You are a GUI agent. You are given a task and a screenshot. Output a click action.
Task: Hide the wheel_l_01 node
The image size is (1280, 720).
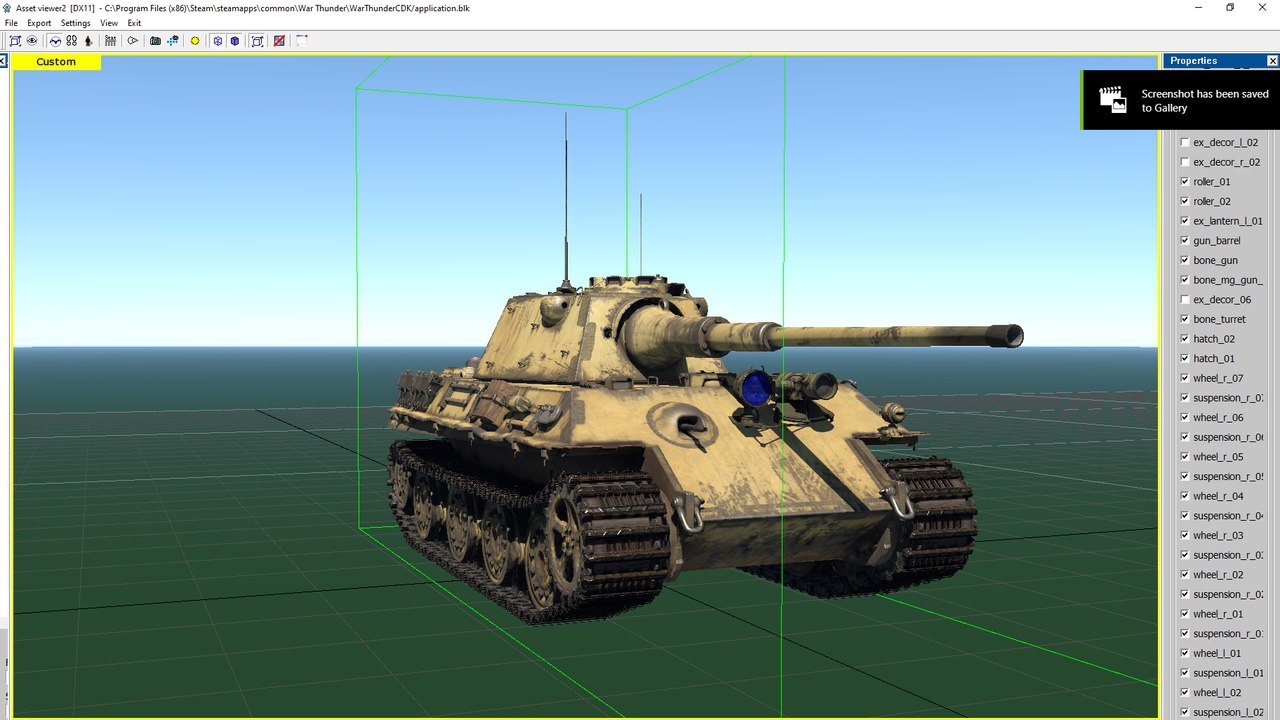(1185, 654)
